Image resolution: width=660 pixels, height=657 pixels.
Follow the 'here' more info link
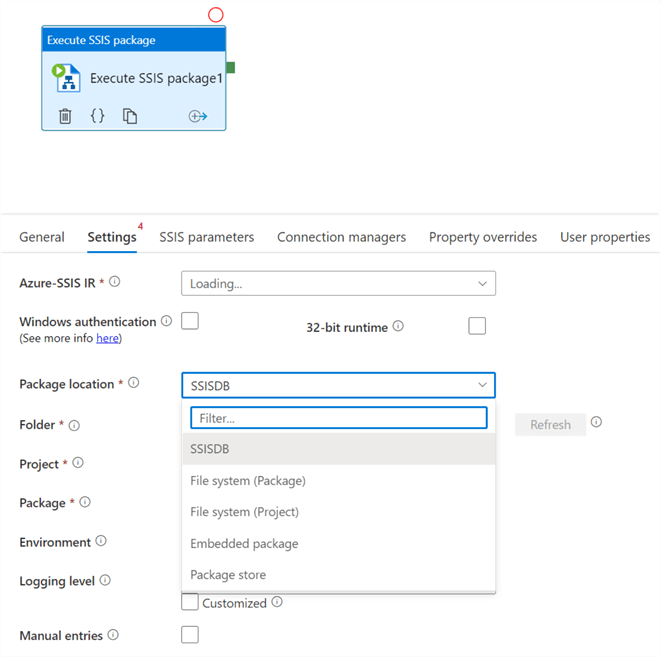pos(107,338)
